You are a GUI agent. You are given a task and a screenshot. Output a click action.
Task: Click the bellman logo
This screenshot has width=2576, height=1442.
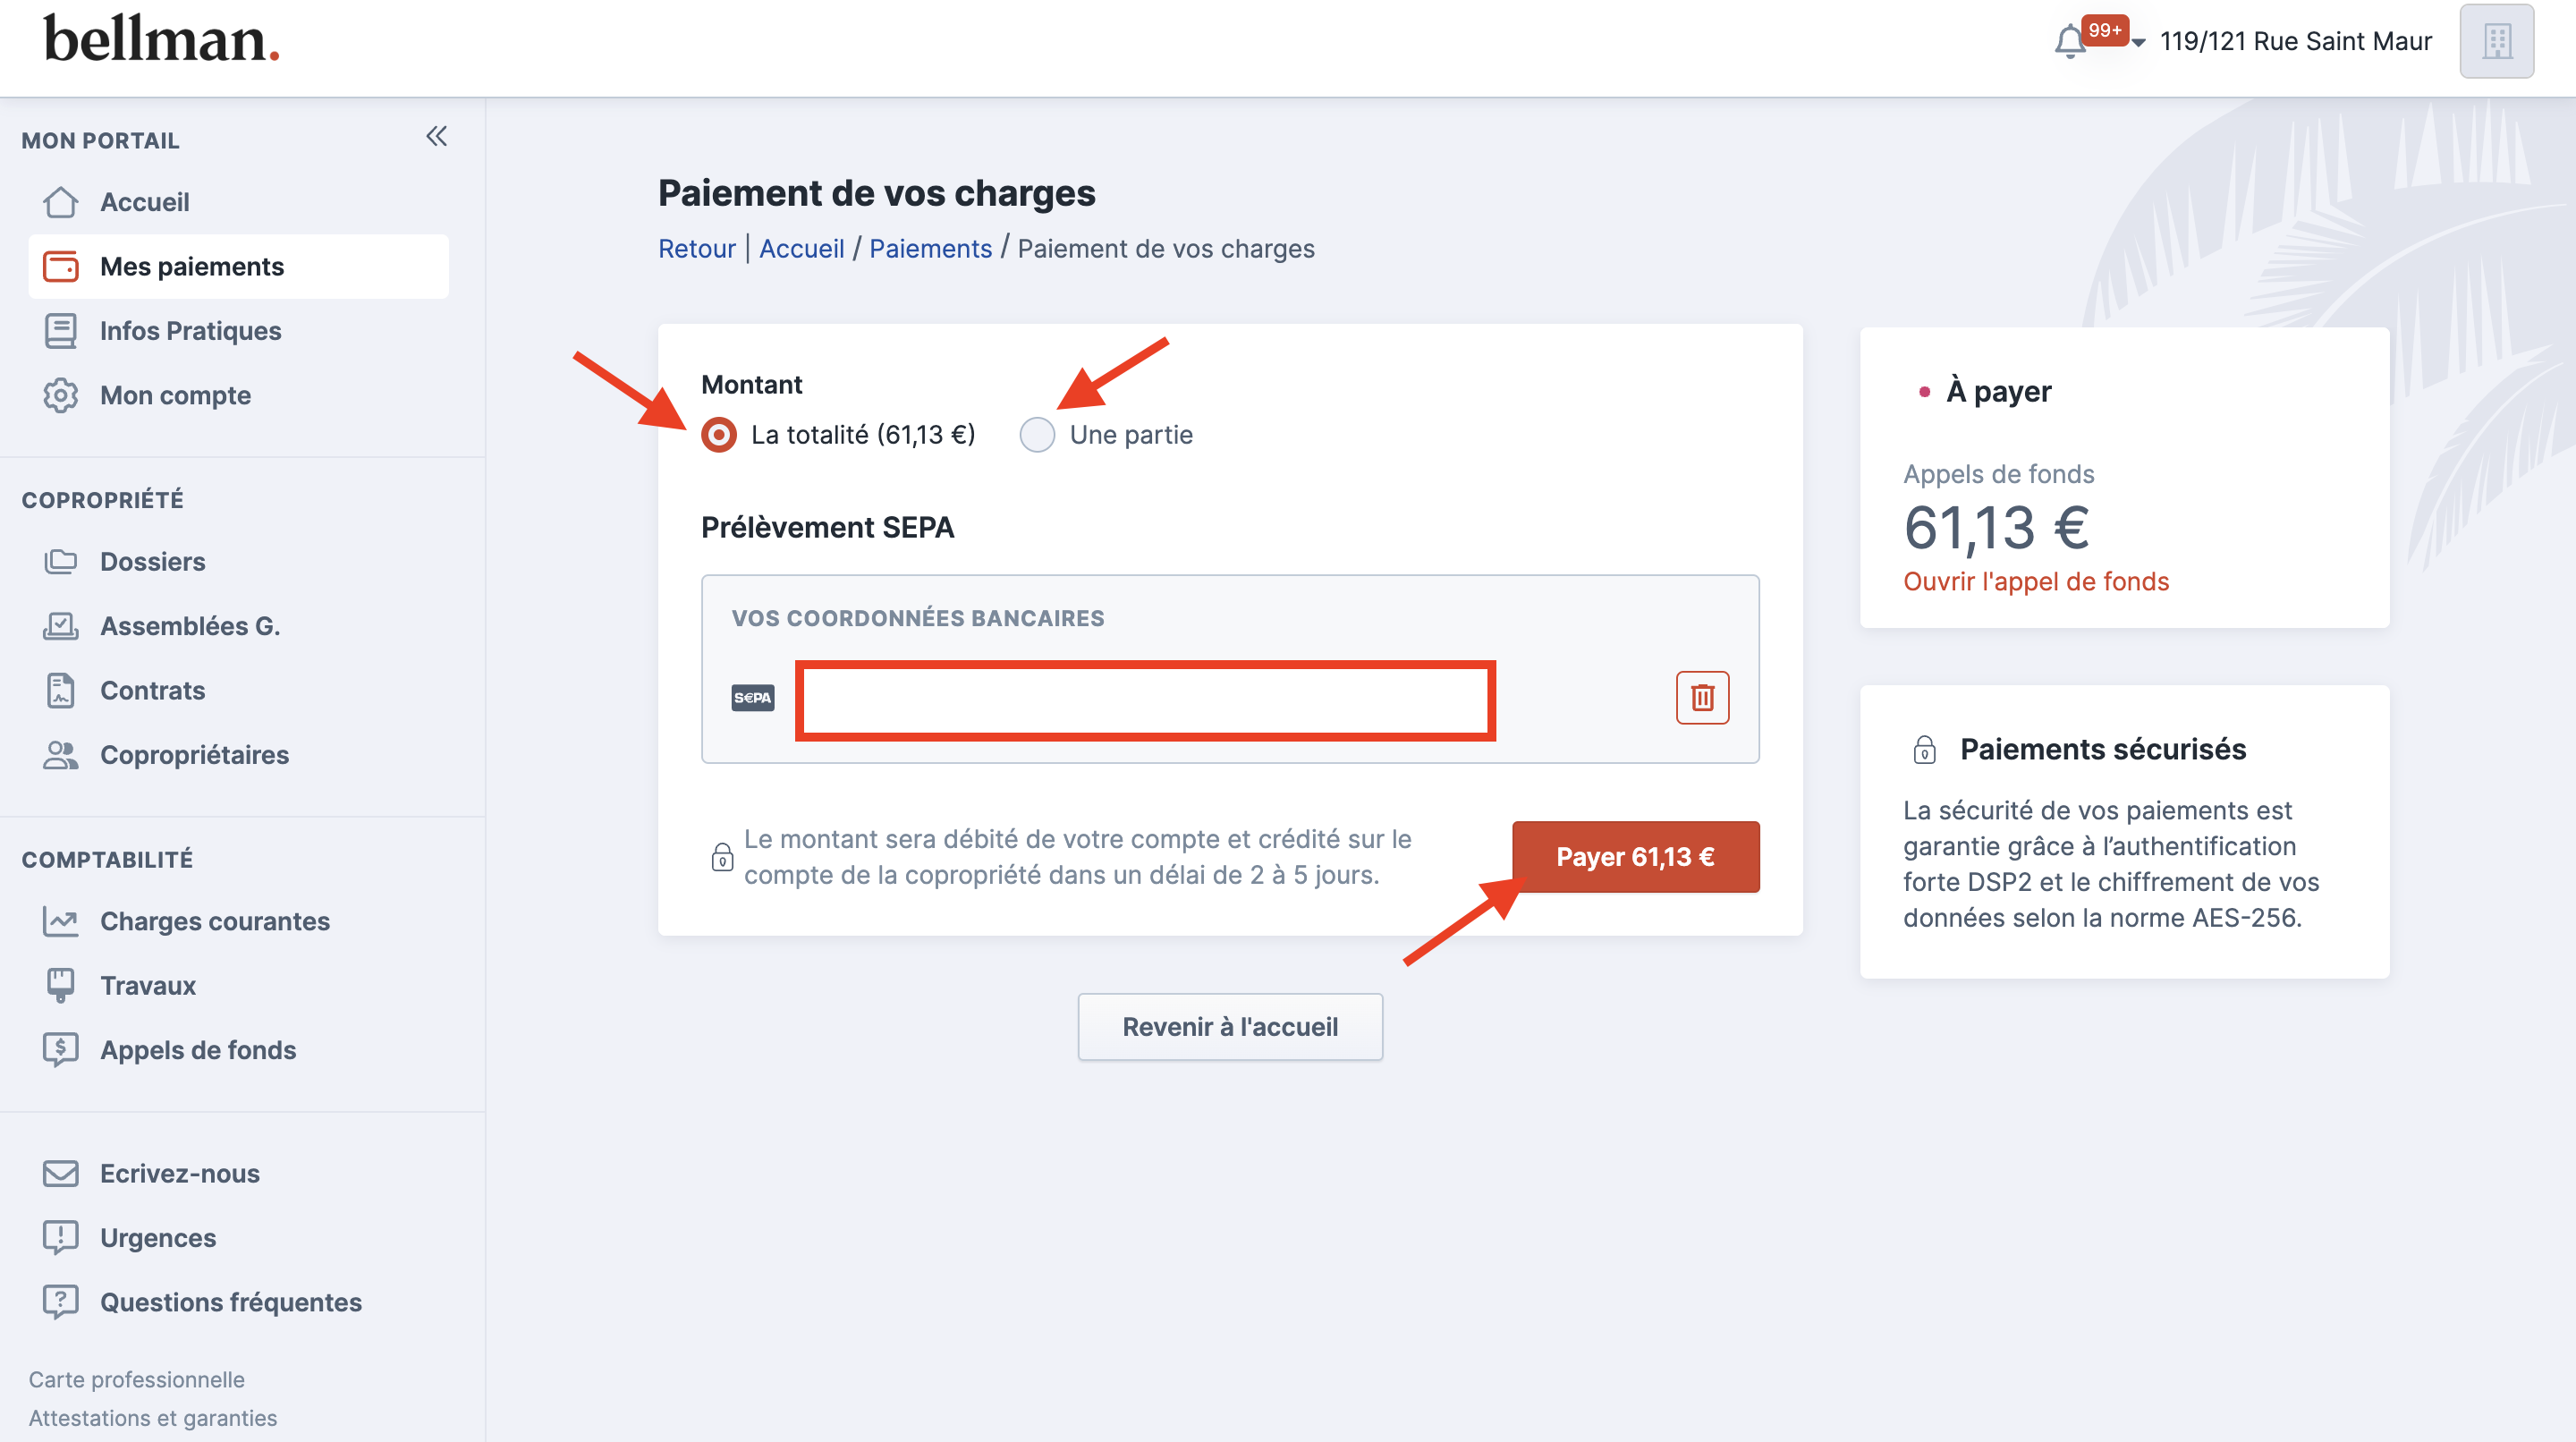pyautogui.click(x=161, y=40)
